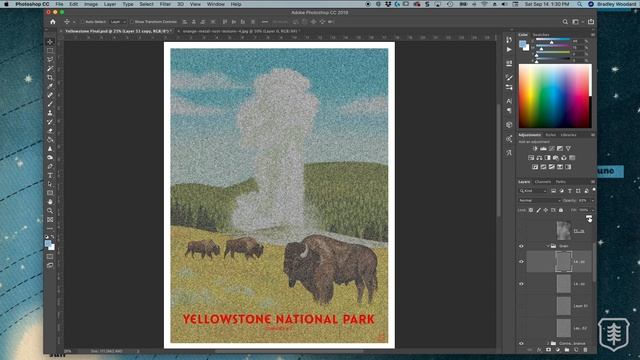
Task: Add a Vibrance adjustment
Action: pyautogui.click(x=568, y=149)
